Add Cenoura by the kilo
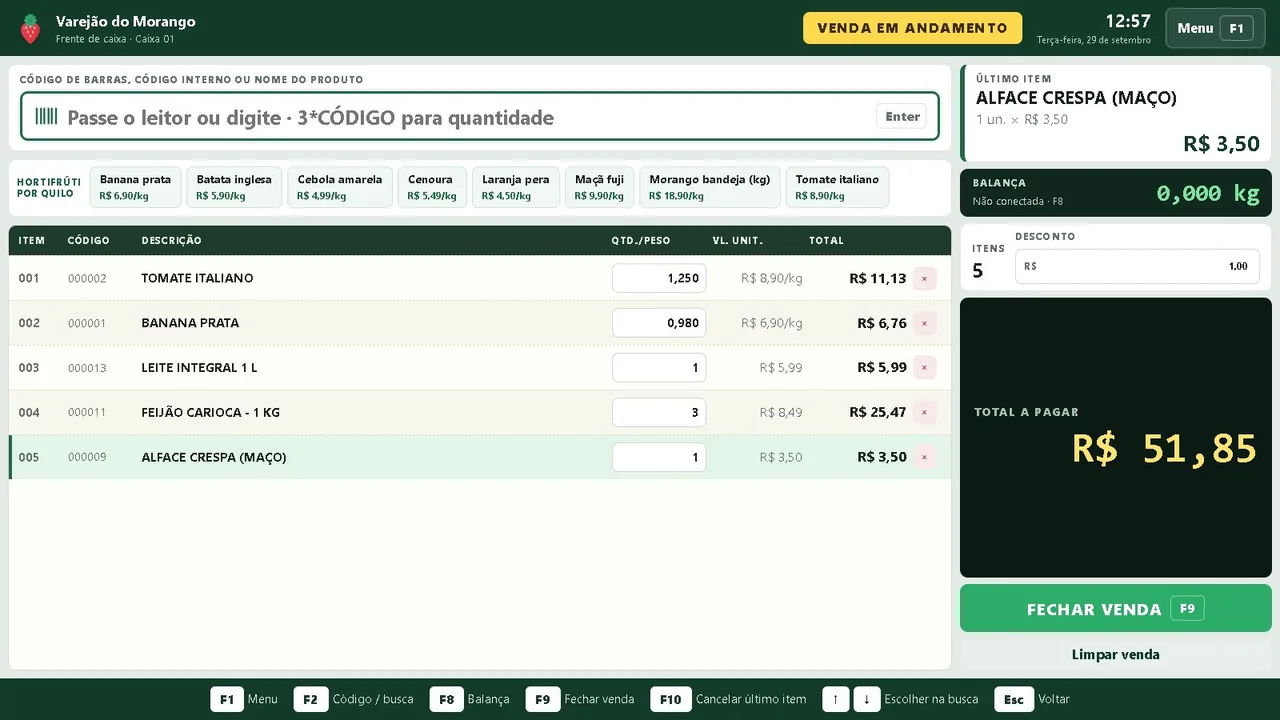The width and height of the screenshot is (1280, 720). pos(432,187)
